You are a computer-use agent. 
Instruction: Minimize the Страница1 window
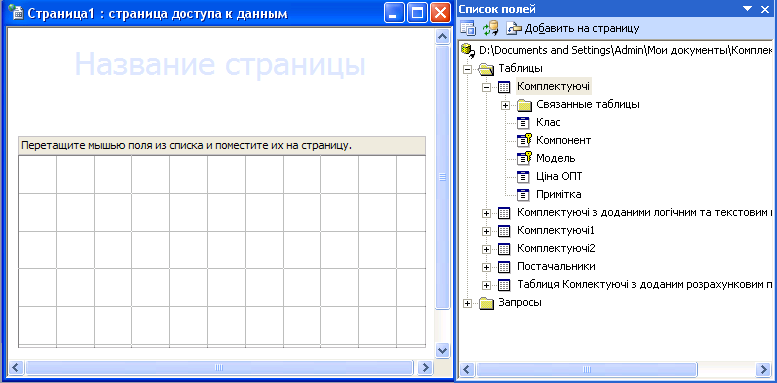(394, 12)
